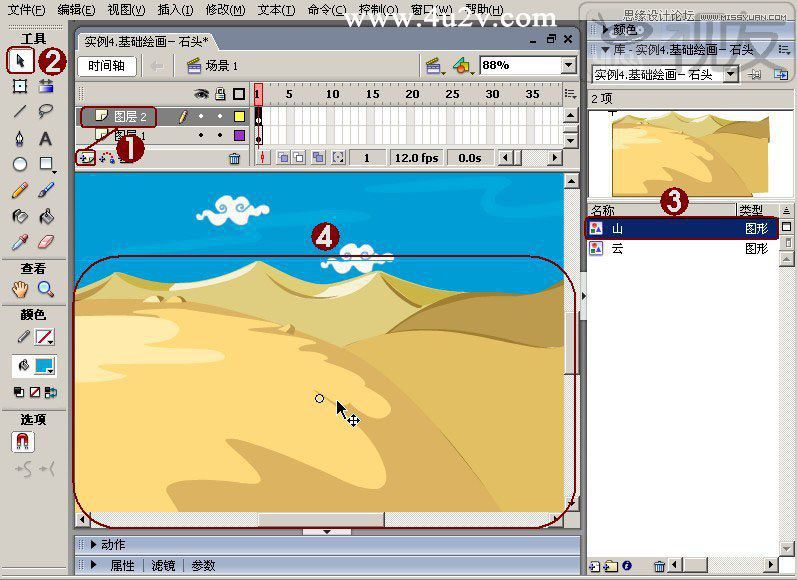
Task: Toggle lock dot of 图层 1
Action: click(x=220, y=135)
